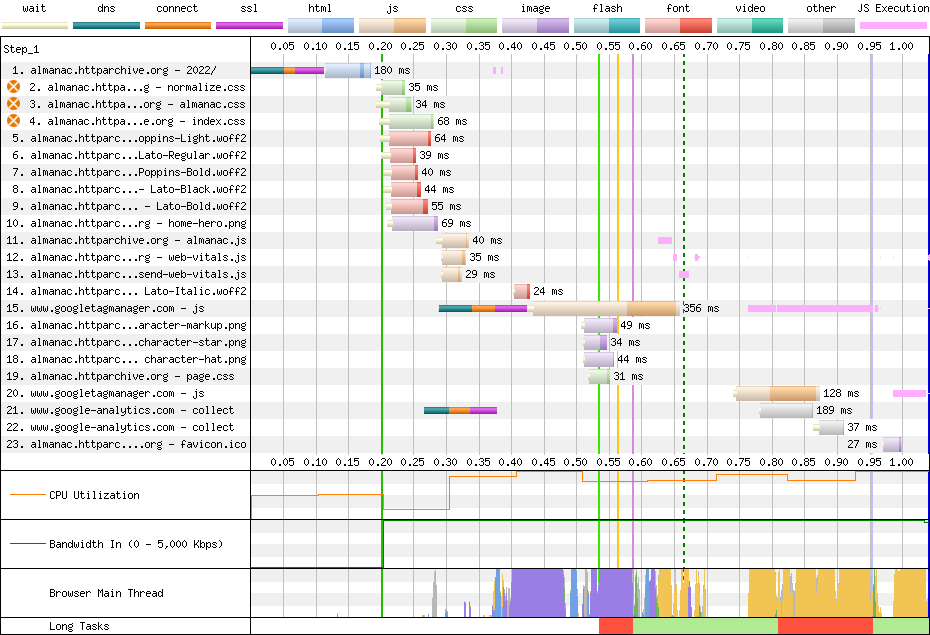Click the CPU Utilization label
The image size is (930, 635).
[94, 495]
